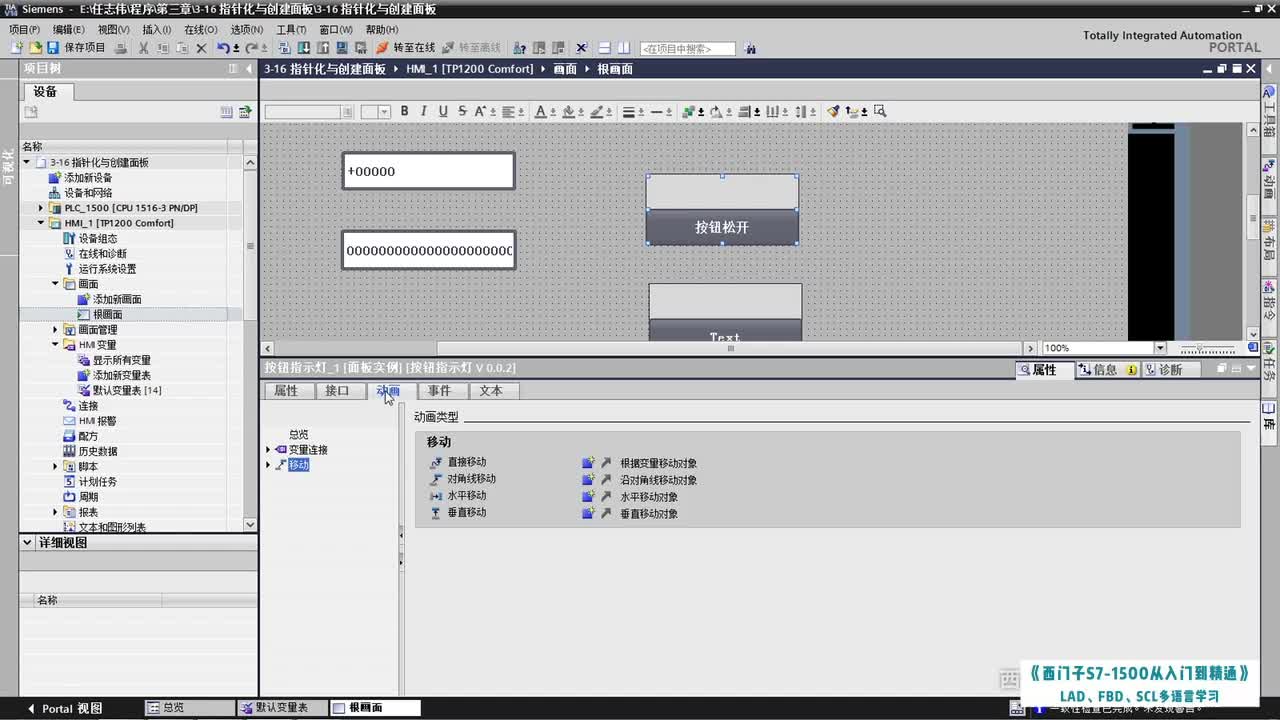Open the 项目(P) menu

tap(24, 30)
